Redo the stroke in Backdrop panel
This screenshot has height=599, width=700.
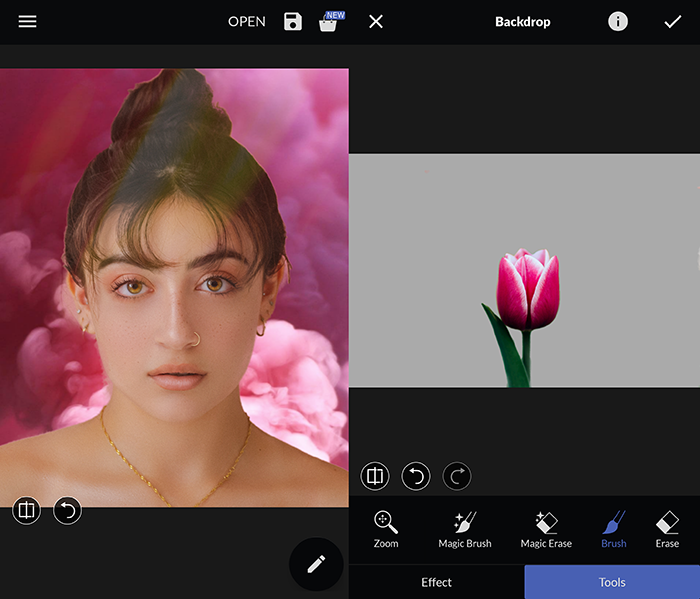click(x=456, y=476)
